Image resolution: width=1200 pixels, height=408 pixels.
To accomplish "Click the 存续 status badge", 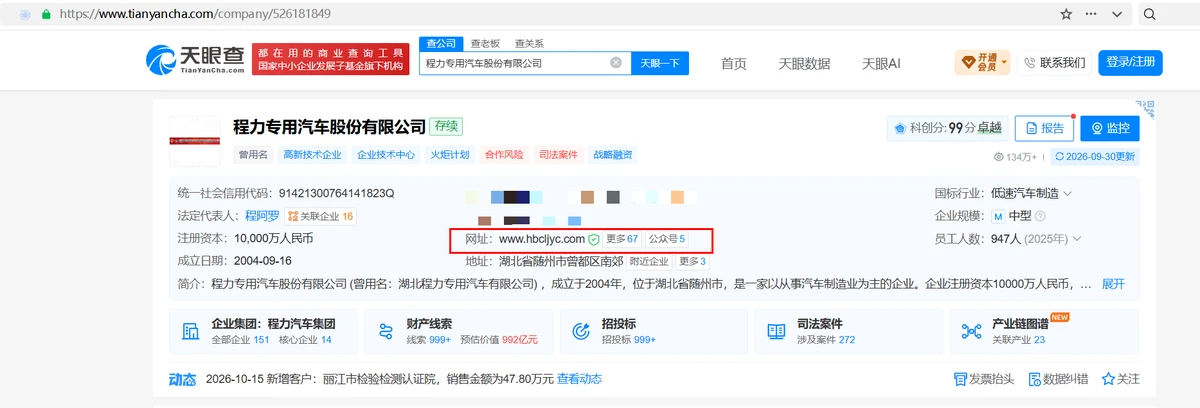I will 446,127.
